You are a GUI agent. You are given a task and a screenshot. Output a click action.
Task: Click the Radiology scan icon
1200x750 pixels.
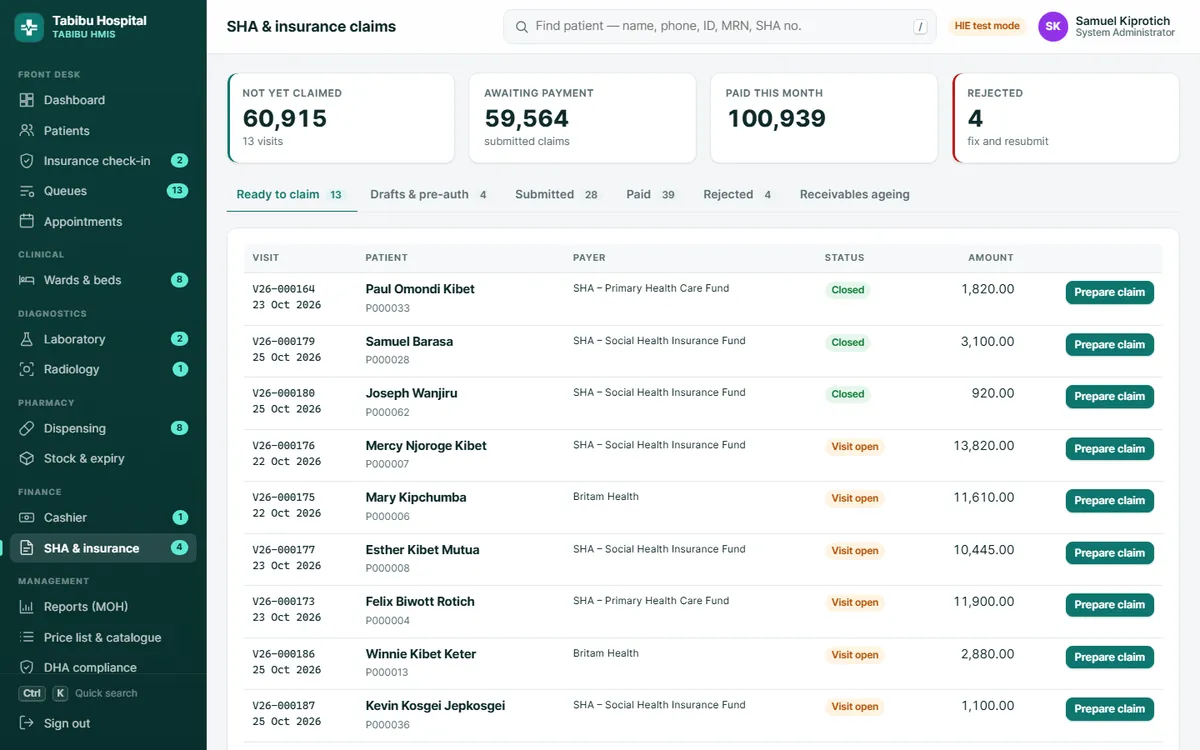click(x=27, y=369)
